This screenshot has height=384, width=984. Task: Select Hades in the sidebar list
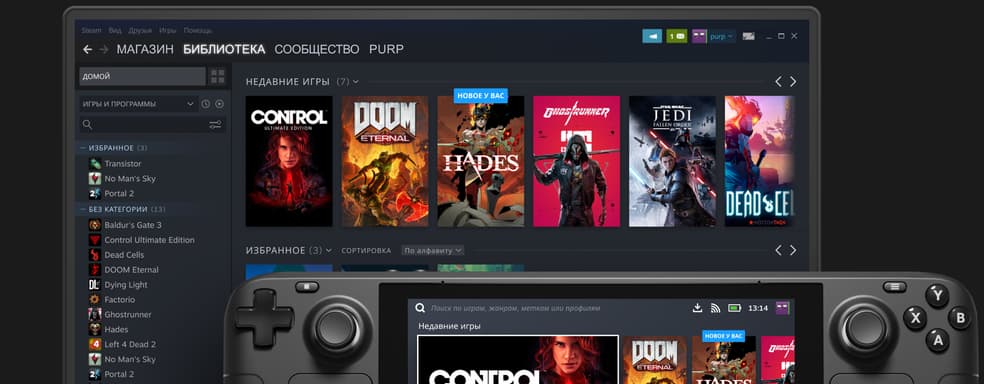[x=116, y=329]
